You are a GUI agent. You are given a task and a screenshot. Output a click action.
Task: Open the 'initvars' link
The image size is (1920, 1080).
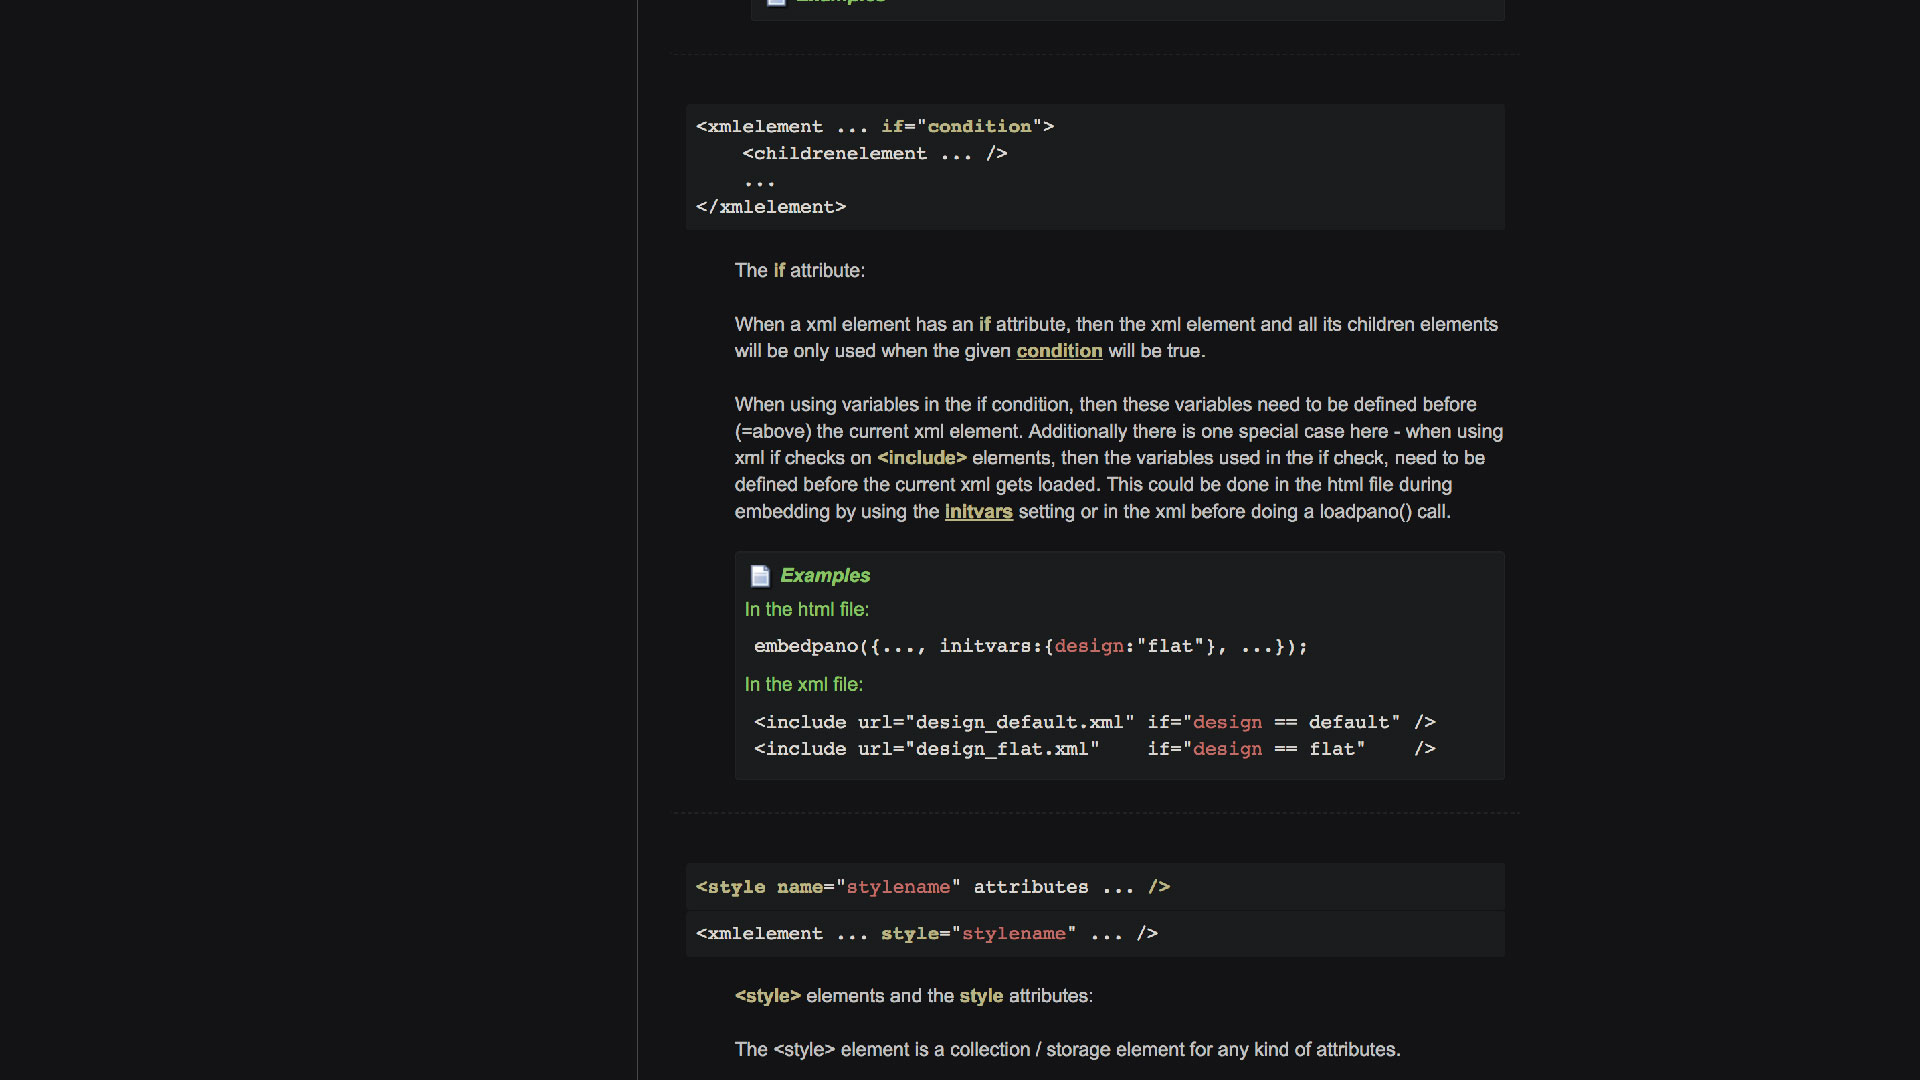(978, 512)
